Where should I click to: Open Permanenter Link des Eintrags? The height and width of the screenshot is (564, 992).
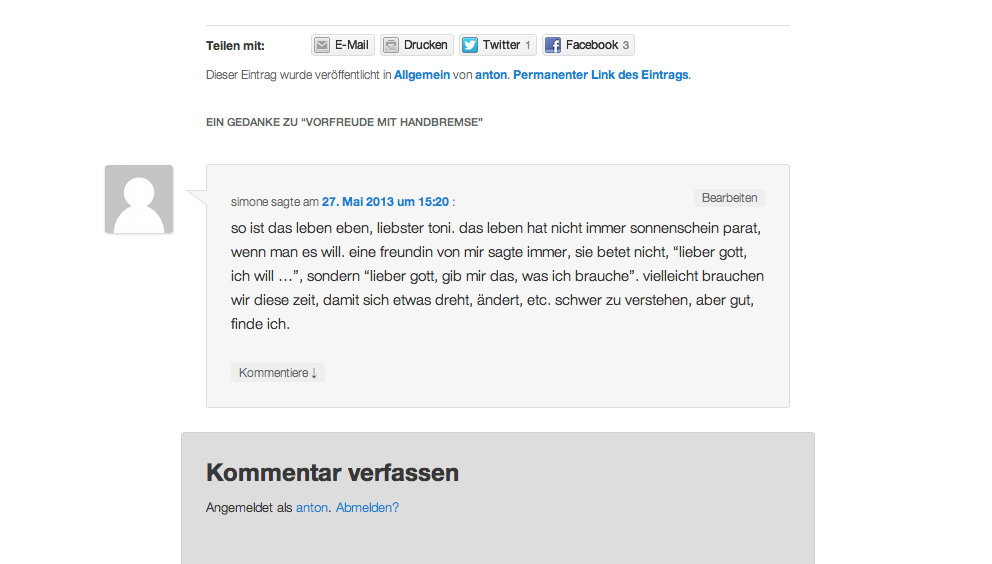pos(600,75)
